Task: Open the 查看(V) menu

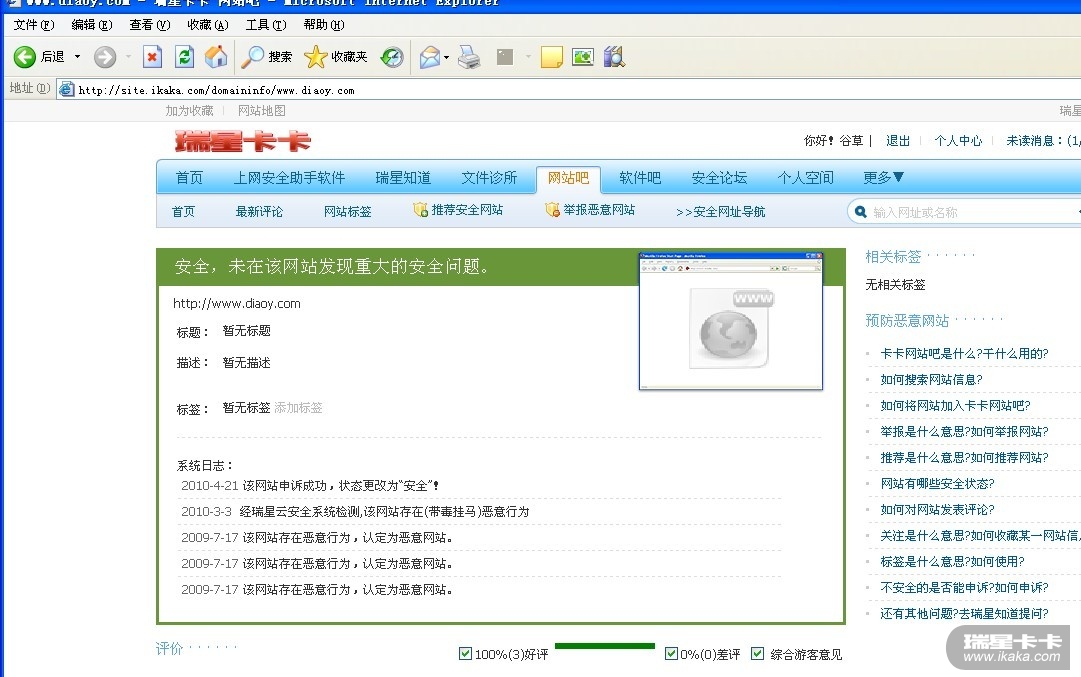Action: click(150, 25)
